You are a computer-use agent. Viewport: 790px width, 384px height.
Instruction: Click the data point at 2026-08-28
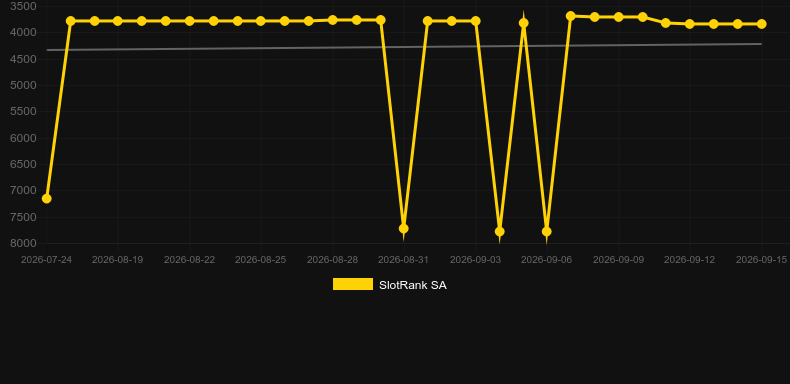click(x=333, y=20)
